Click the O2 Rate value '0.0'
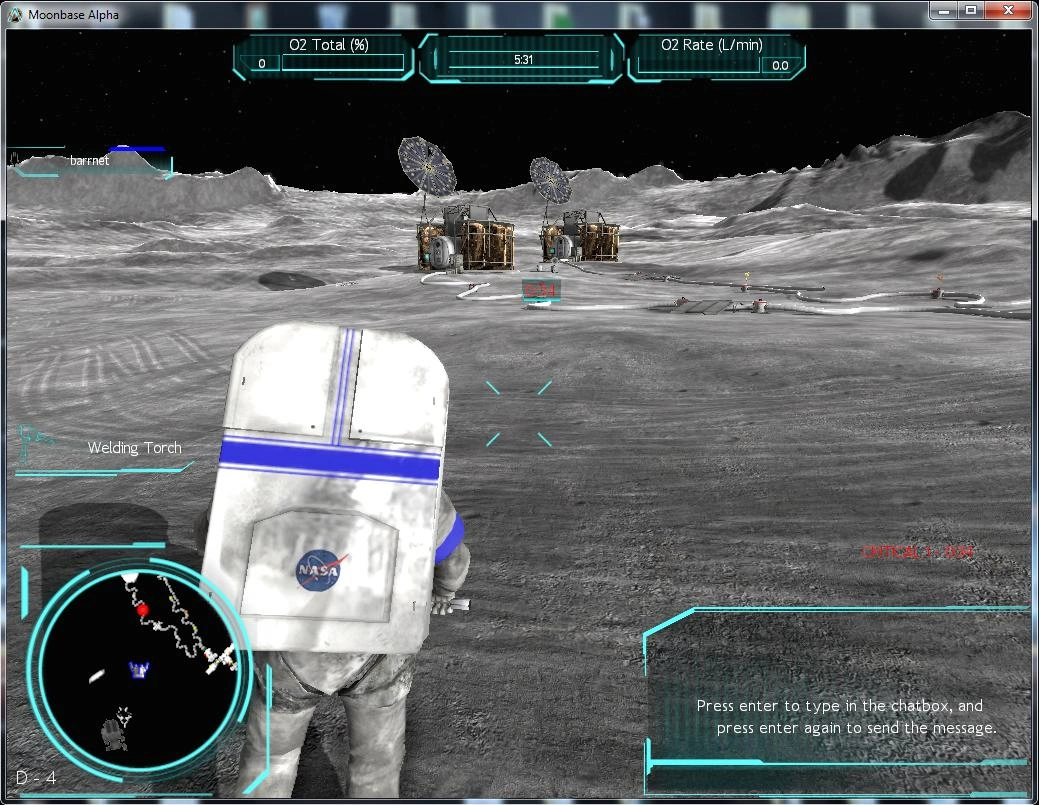 780,66
